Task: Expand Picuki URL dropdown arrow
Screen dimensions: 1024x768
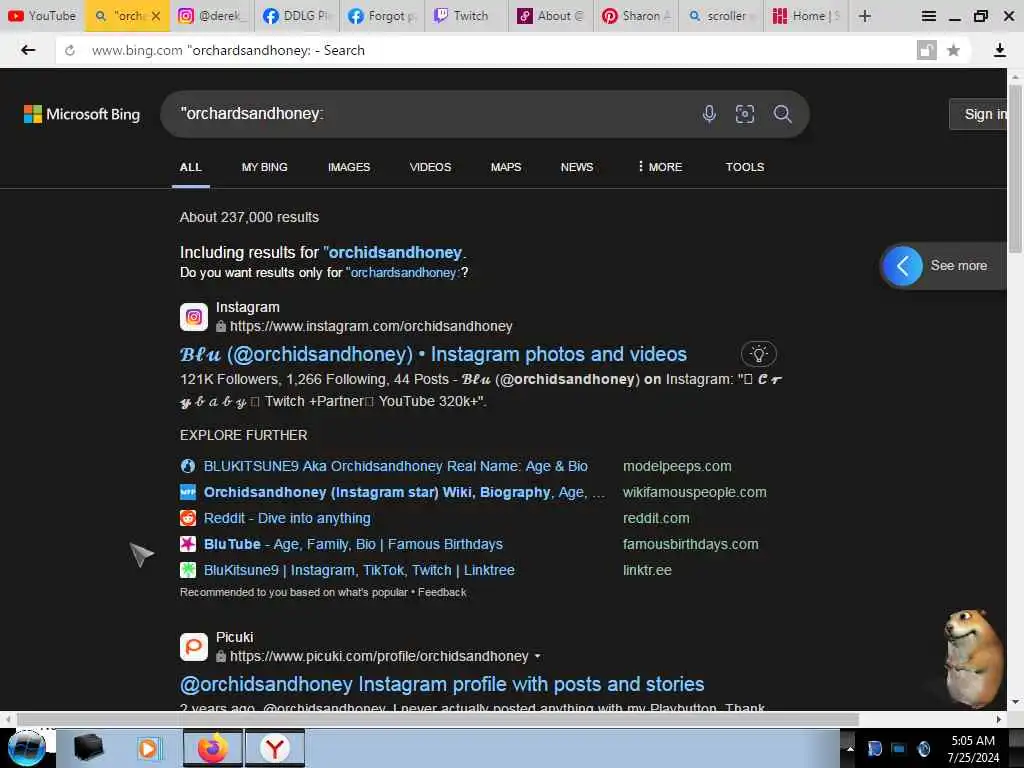Action: click(x=537, y=656)
